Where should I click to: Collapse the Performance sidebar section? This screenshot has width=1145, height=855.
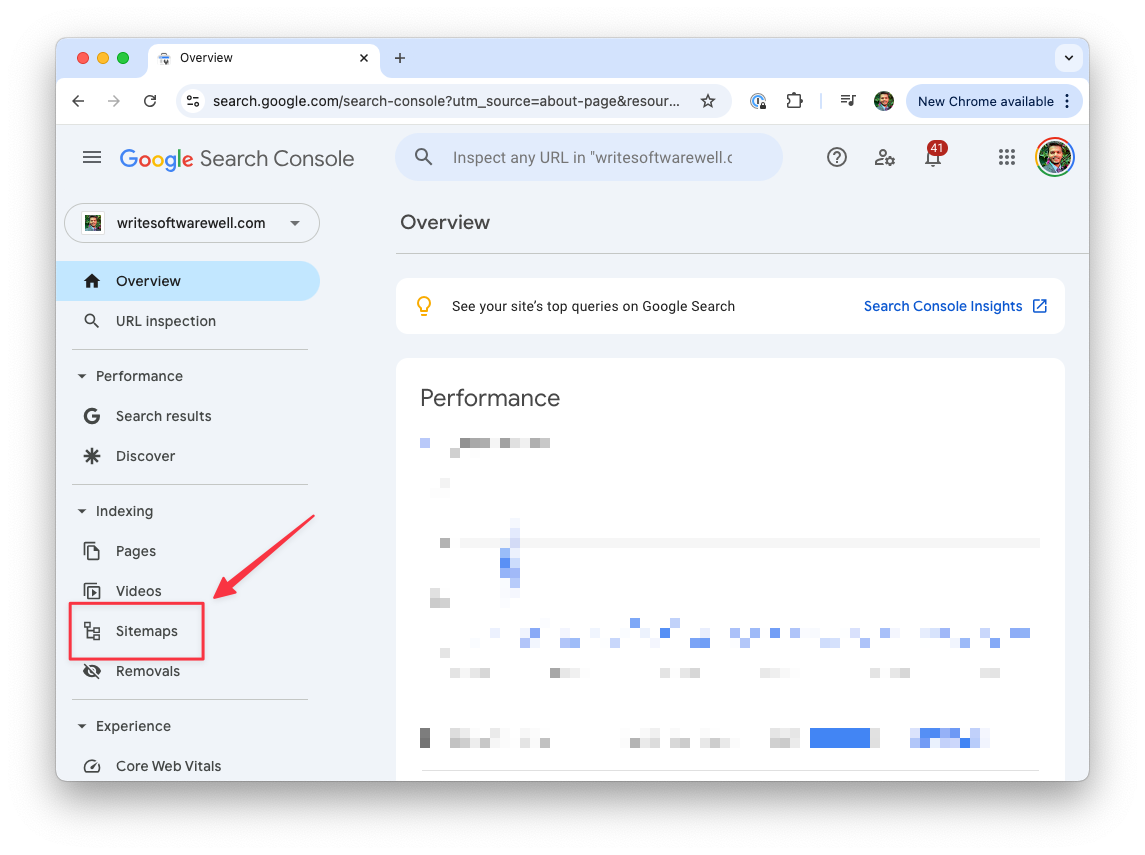coord(82,376)
